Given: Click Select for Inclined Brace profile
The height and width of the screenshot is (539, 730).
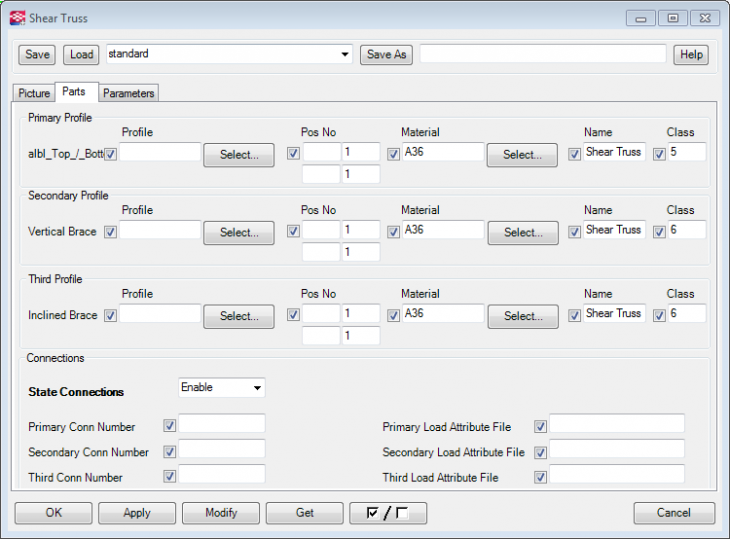Looking at the screenshot, I should [239, 316].
